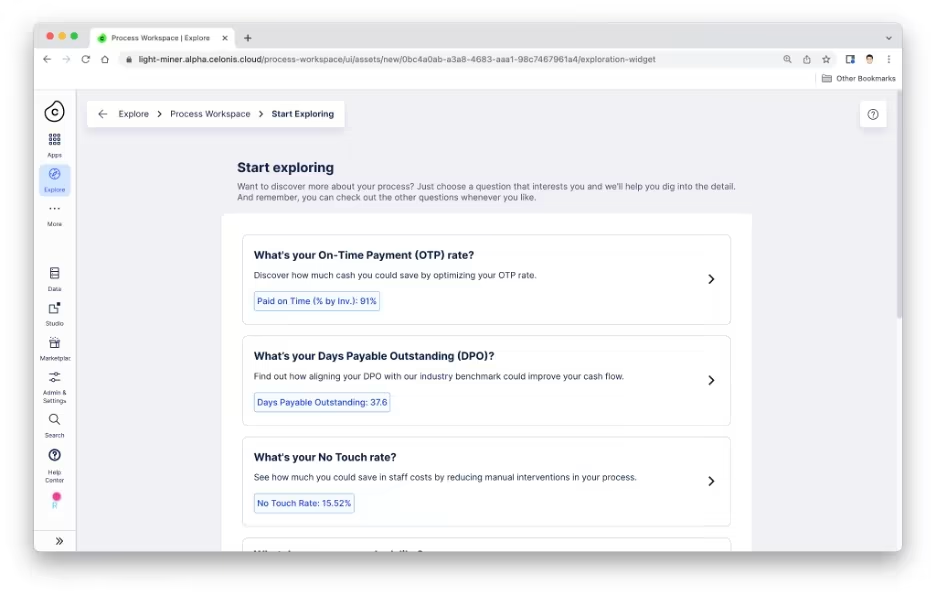This screenshot has width=936, height=596.
Task: Expand the sidebar with the double chevron
Action: [59, 541]
